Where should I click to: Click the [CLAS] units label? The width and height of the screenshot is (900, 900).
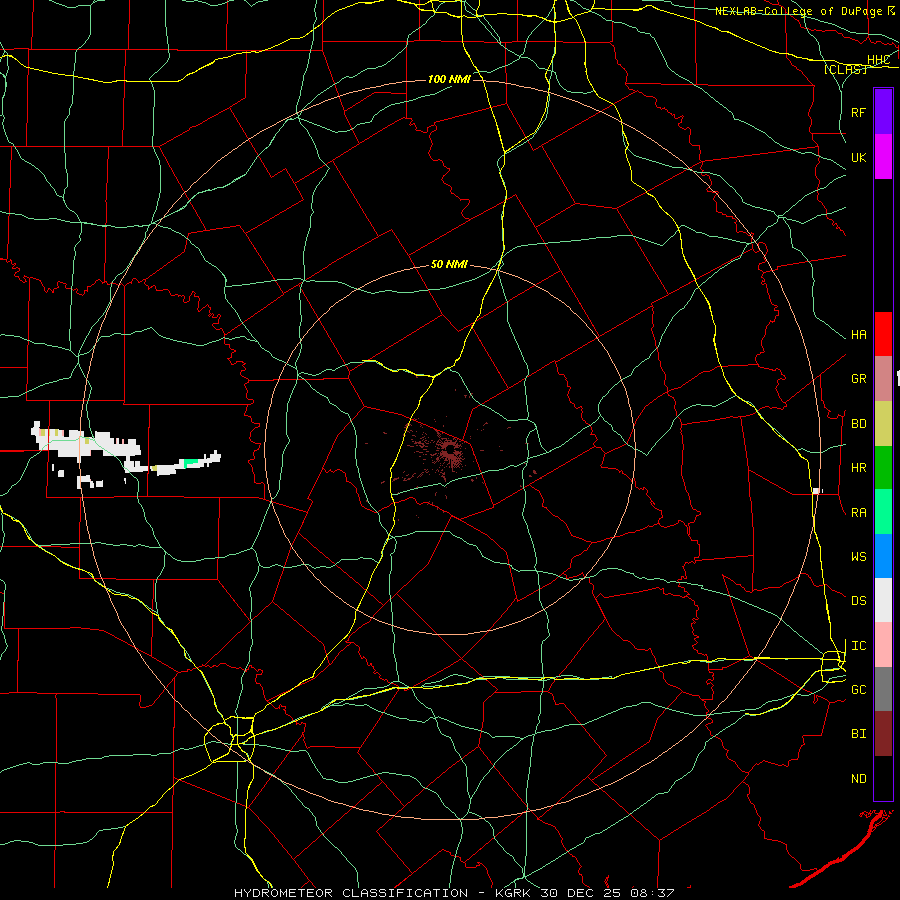pos(845,70)
